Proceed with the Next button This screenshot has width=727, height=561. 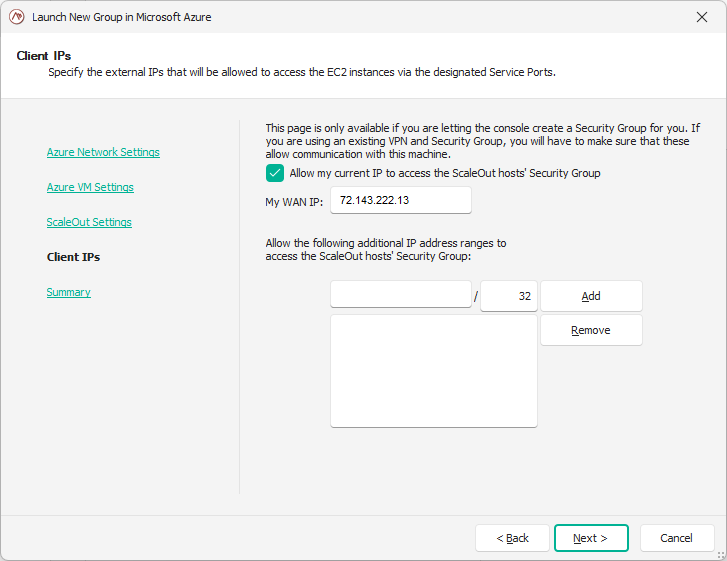pos(591,538)
